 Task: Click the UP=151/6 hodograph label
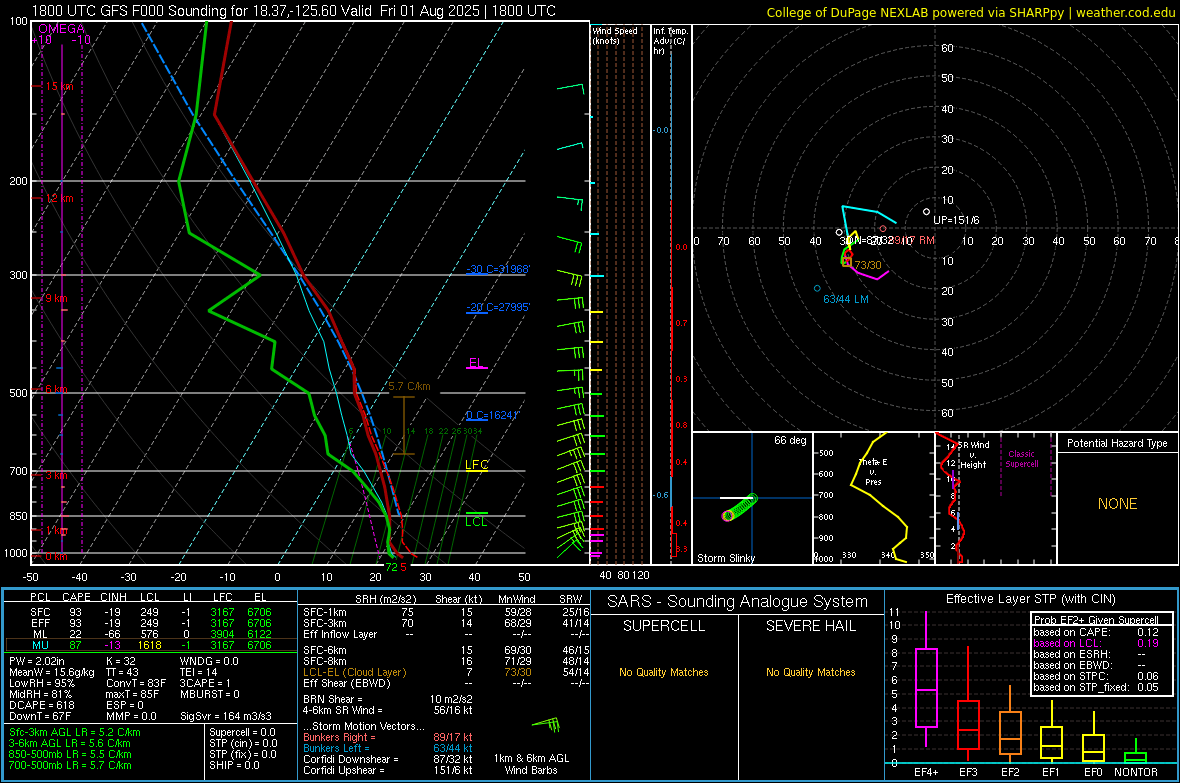[x=956, y=221]
